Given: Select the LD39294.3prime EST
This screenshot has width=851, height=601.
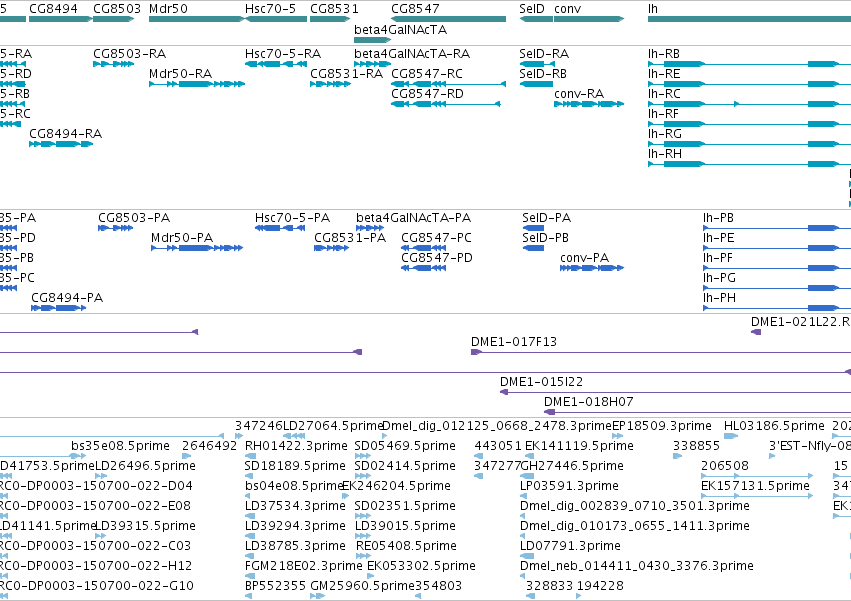Looking at the screenshot, I should click(251, 536).
